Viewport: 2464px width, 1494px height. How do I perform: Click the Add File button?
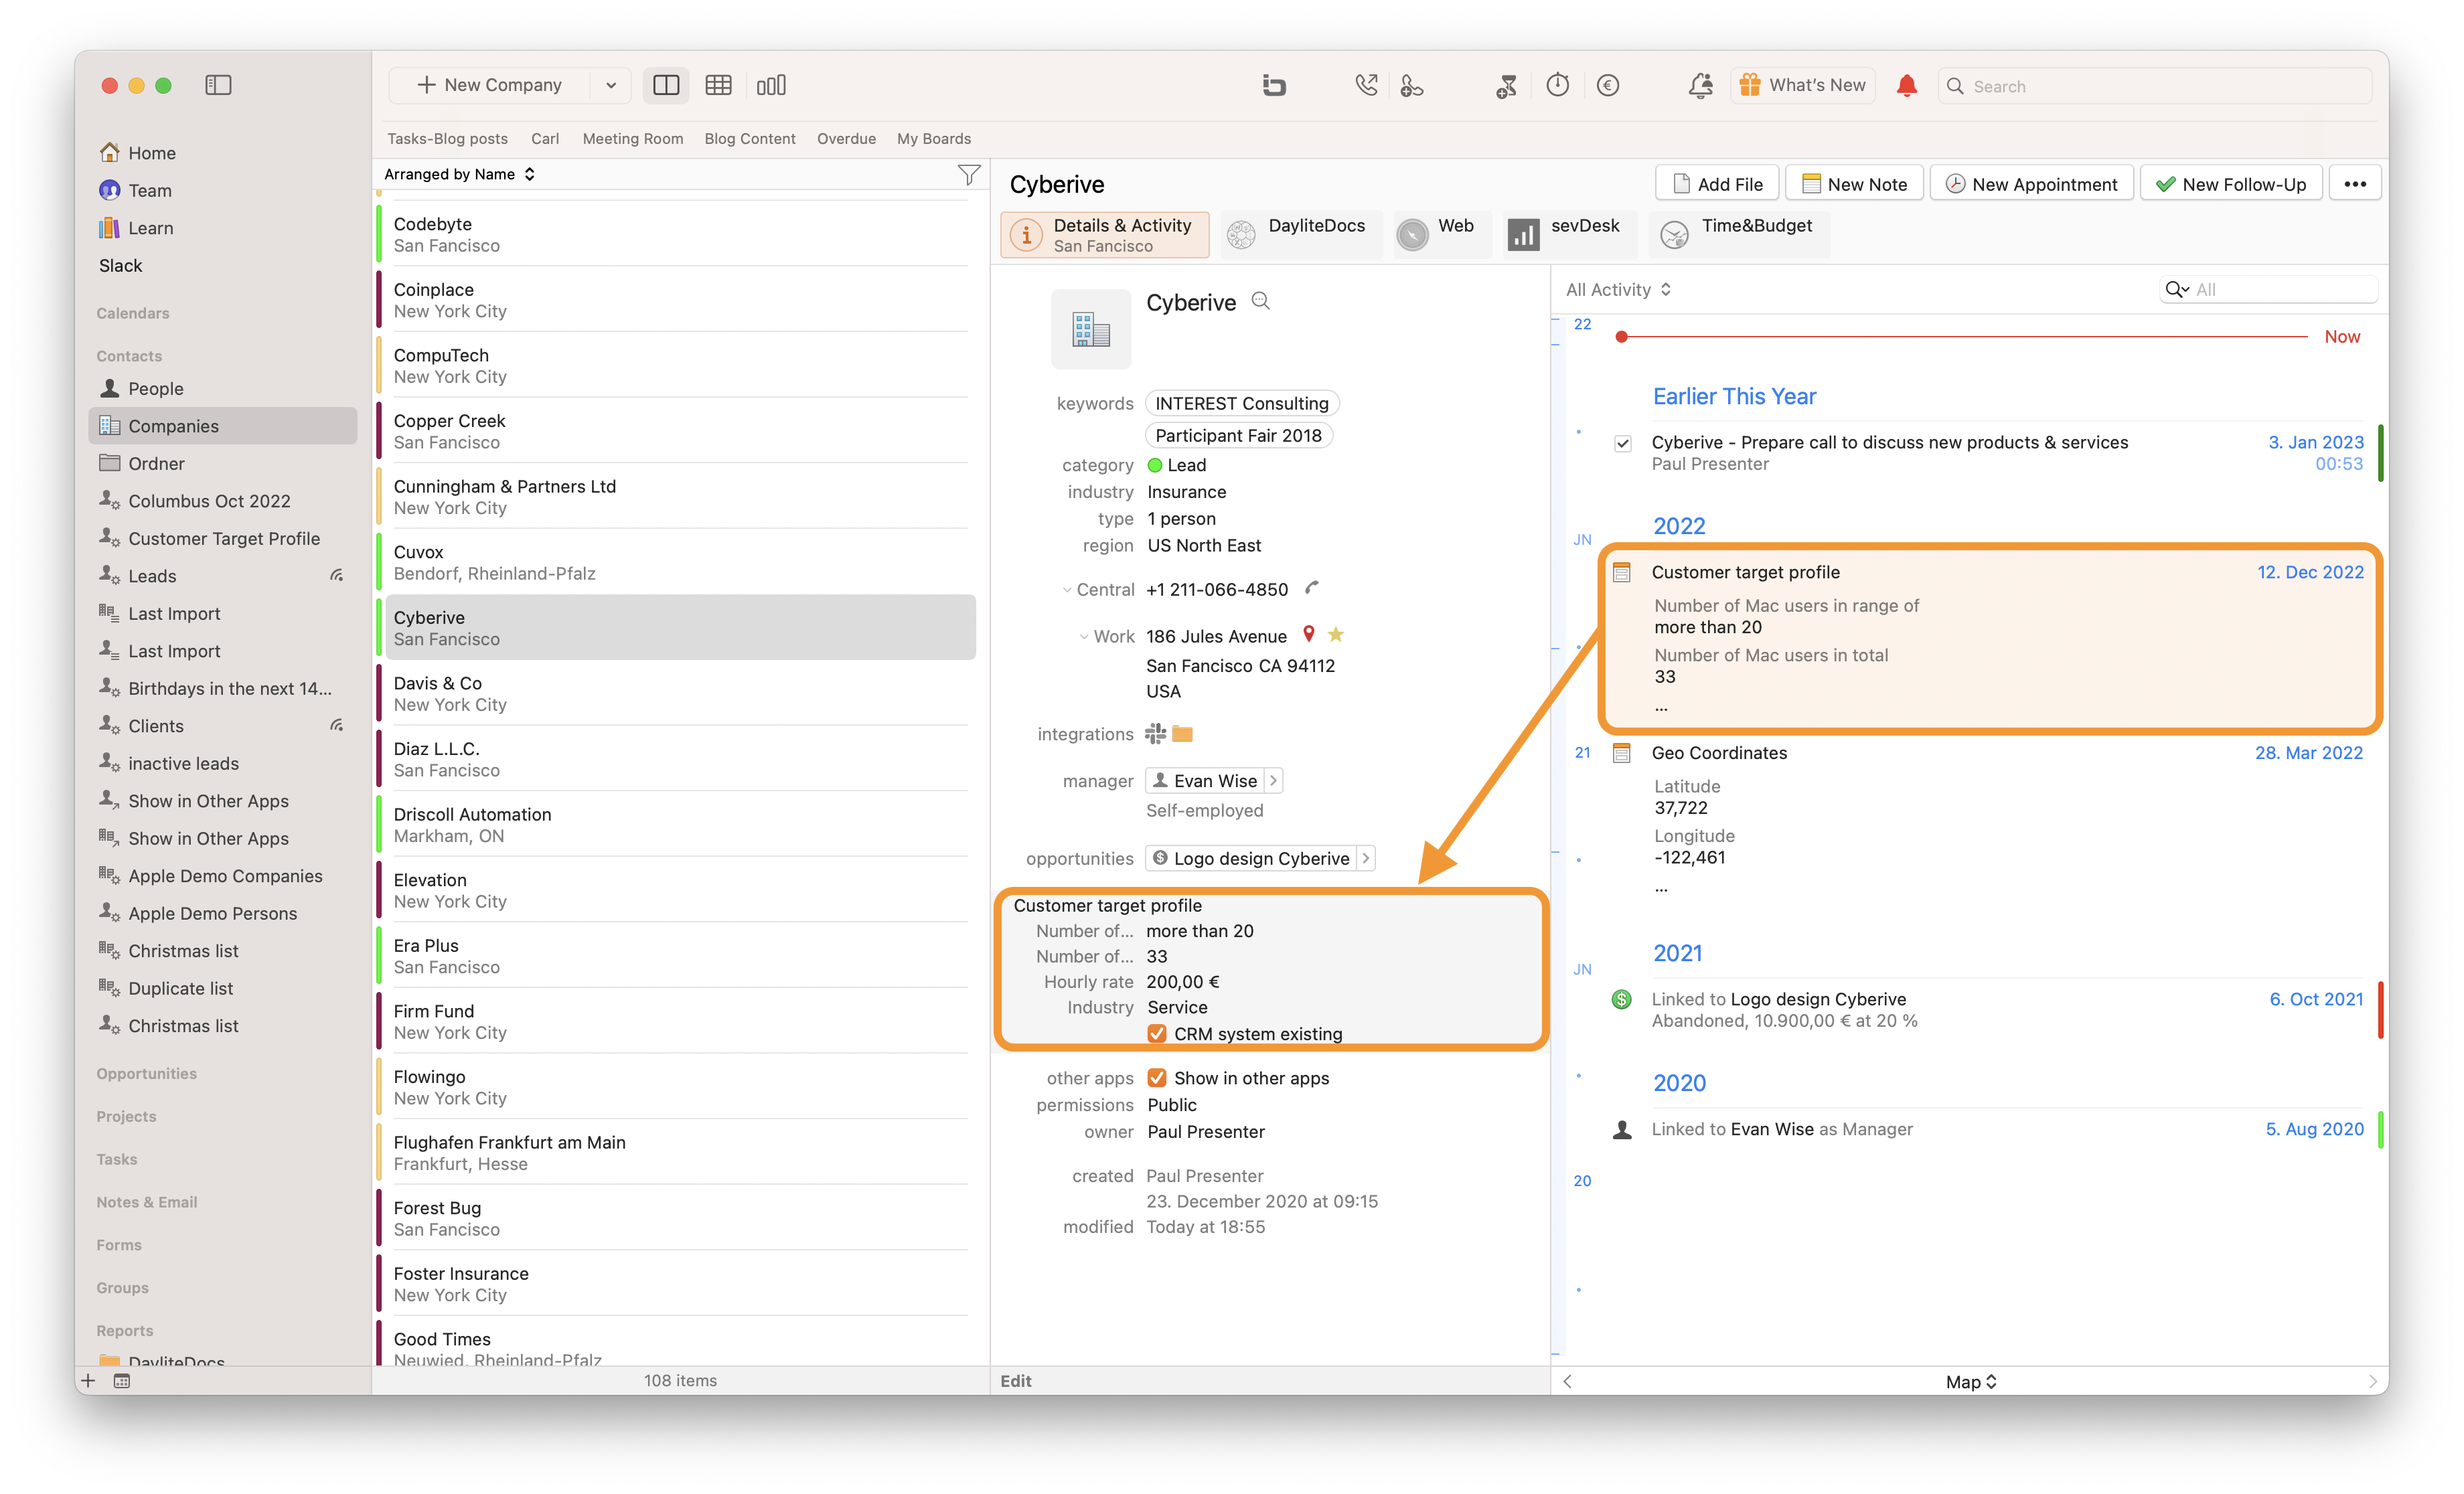click(x=1718, y=184)
